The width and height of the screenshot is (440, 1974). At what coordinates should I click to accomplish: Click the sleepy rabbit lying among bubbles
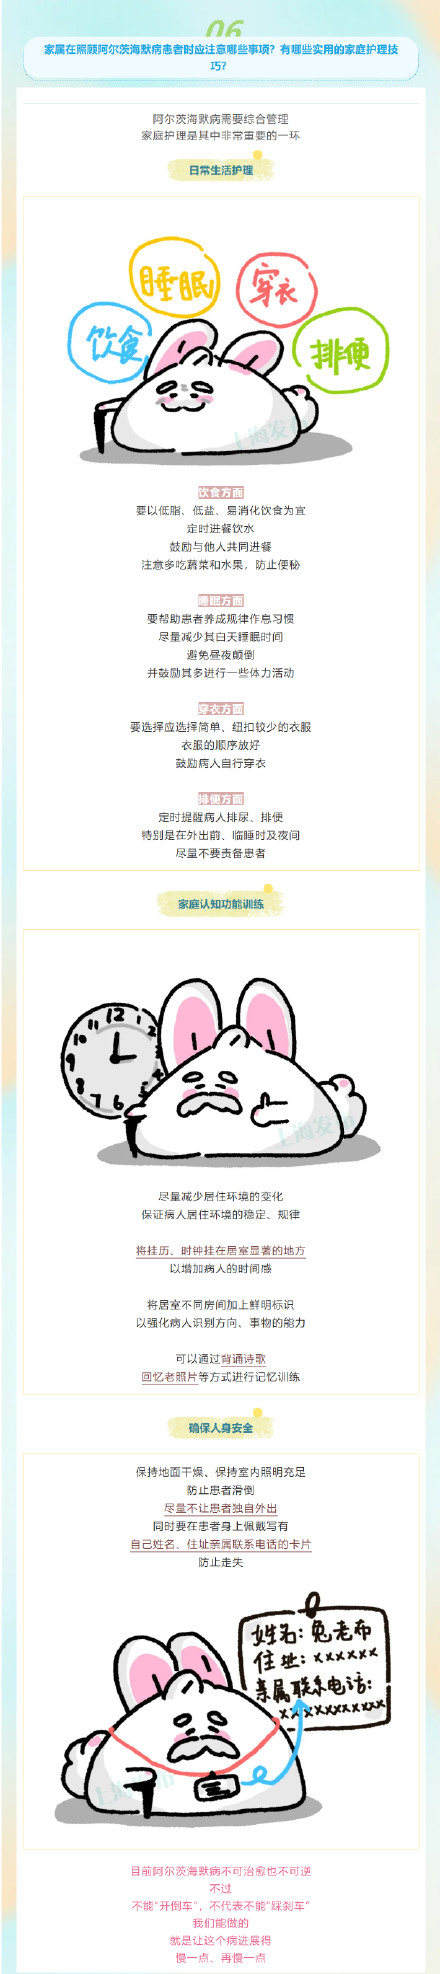tap(215, 395)
